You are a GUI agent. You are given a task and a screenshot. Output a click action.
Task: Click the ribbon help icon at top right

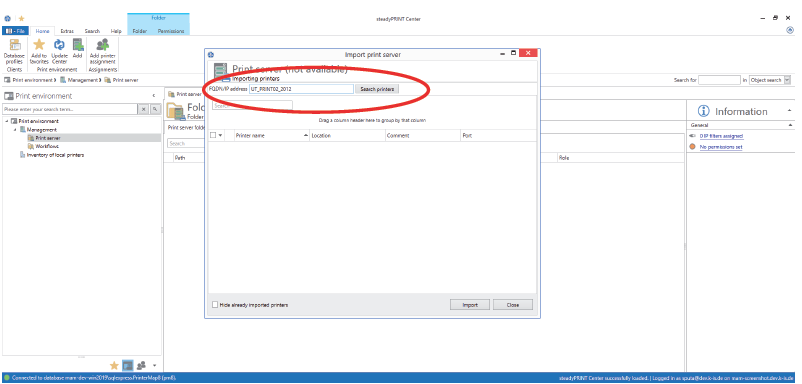point(790,30)
